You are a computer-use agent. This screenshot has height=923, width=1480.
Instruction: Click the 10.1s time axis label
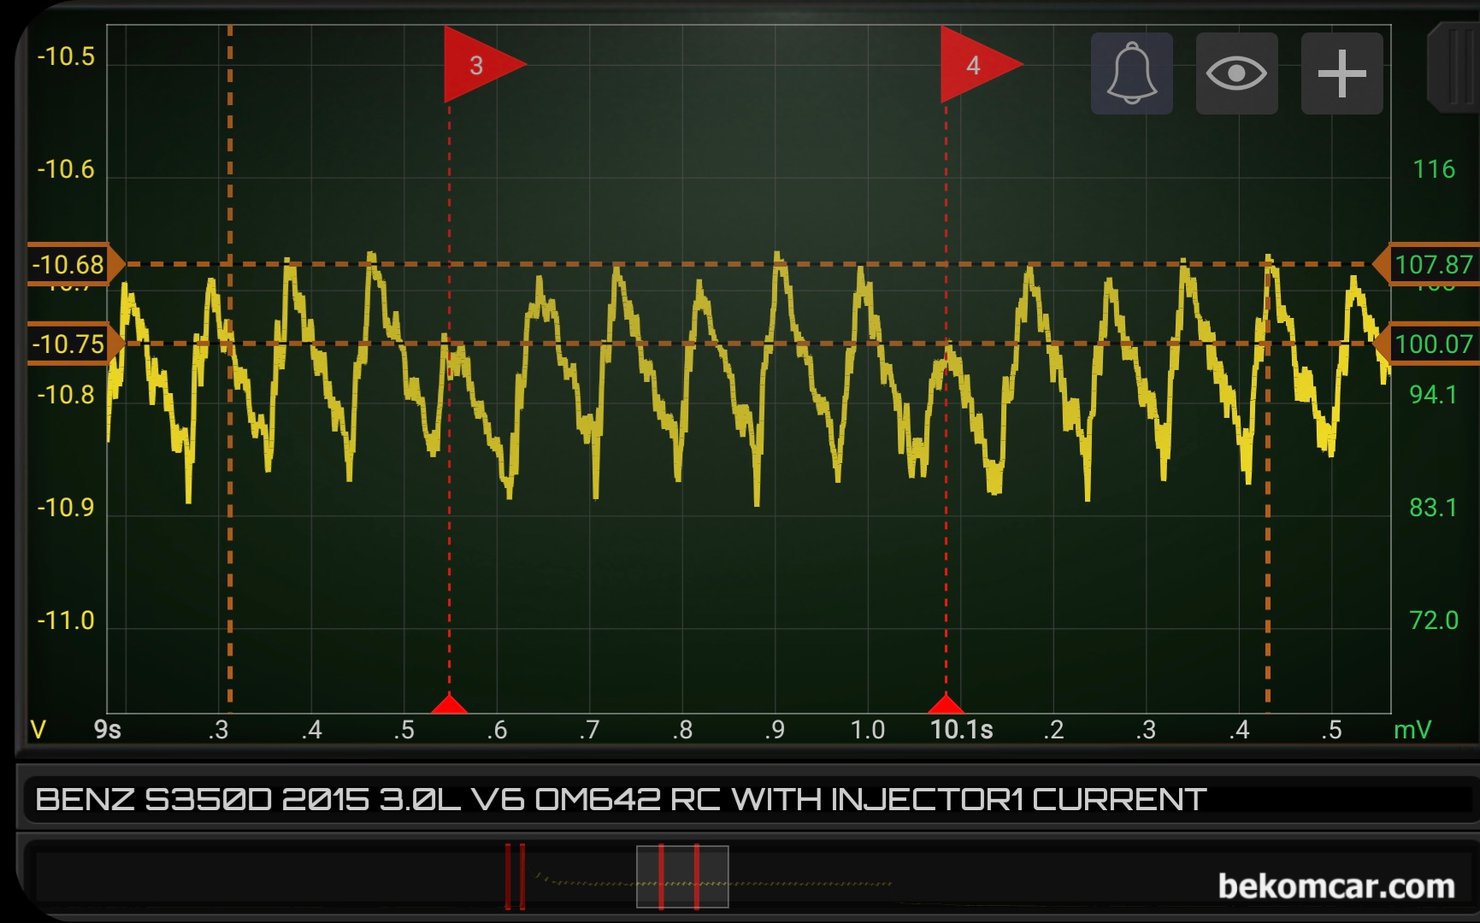tap(961, 730)
